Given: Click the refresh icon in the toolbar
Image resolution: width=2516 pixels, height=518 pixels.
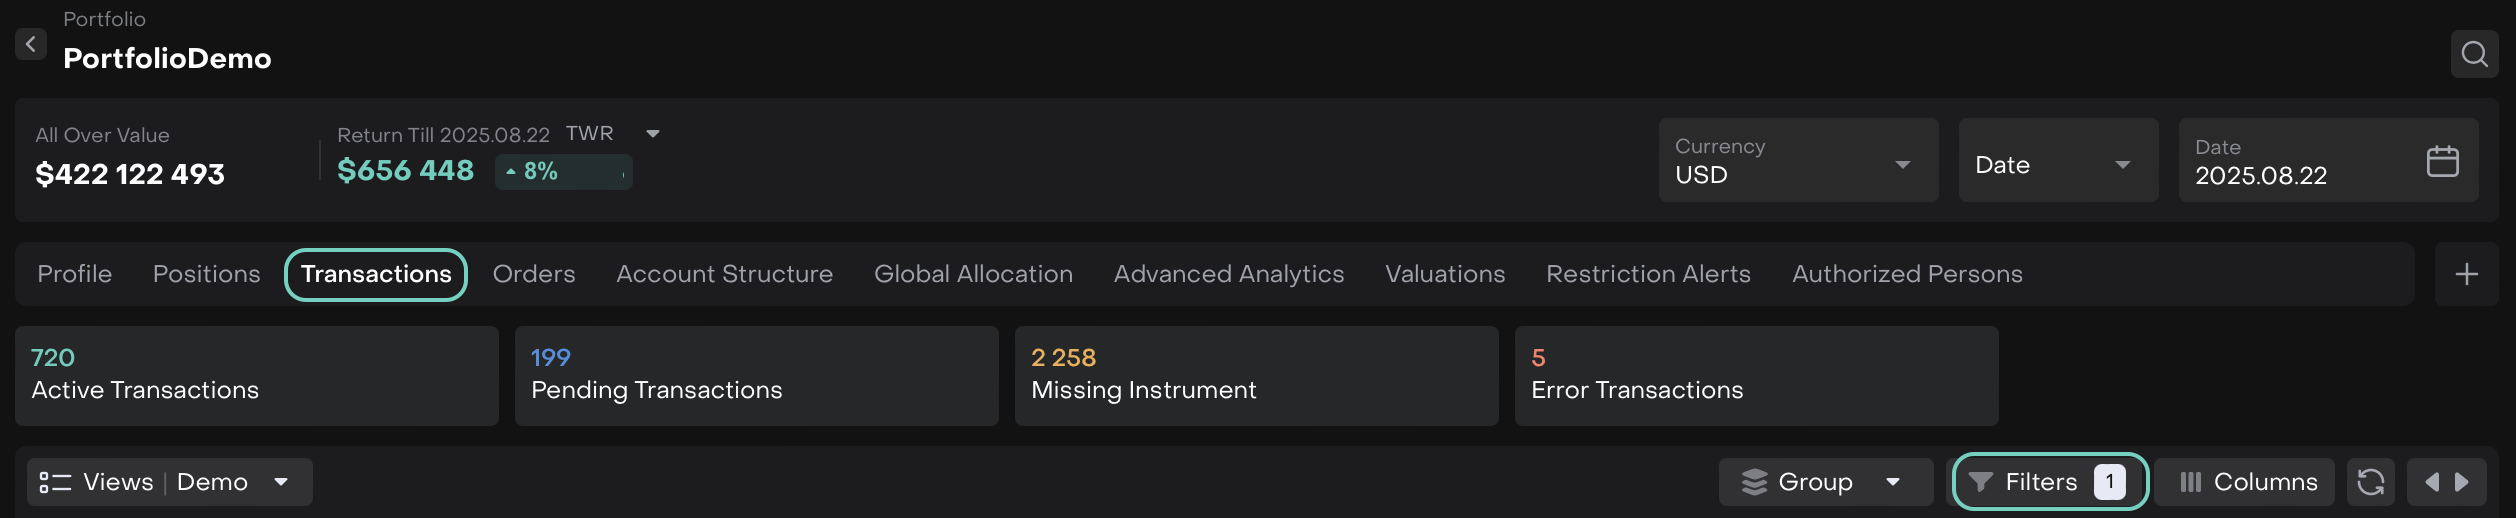Looking at the screenshot, I should [2370, 482].
